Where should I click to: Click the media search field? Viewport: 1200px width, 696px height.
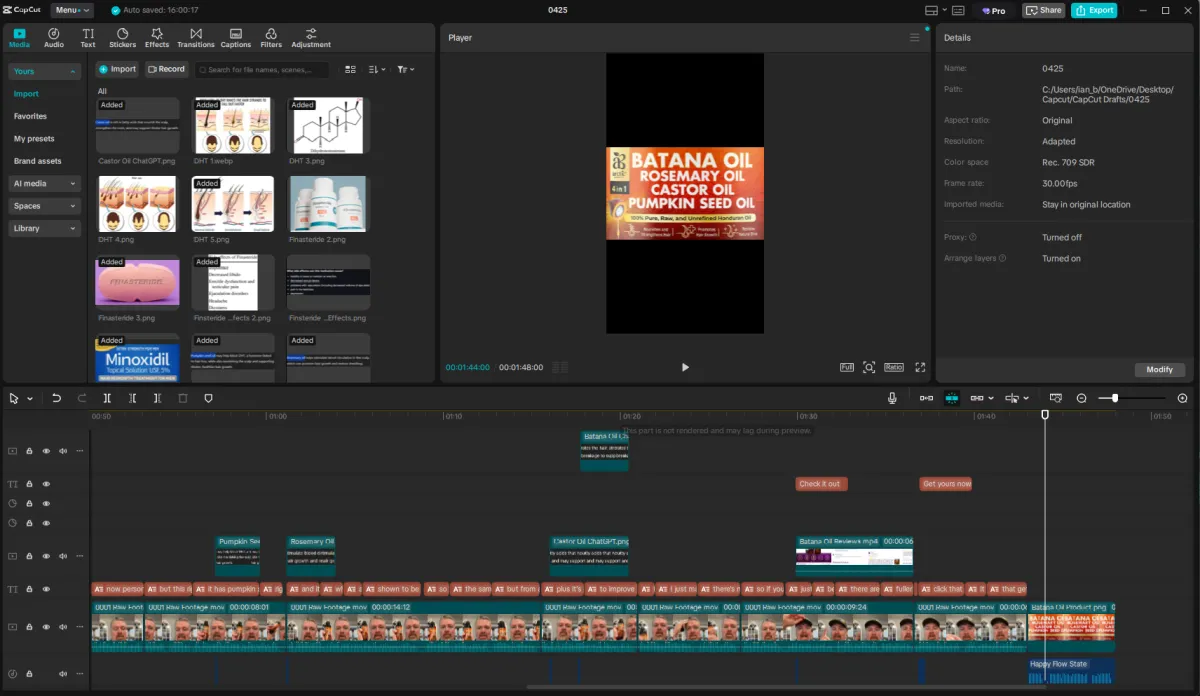262,69
